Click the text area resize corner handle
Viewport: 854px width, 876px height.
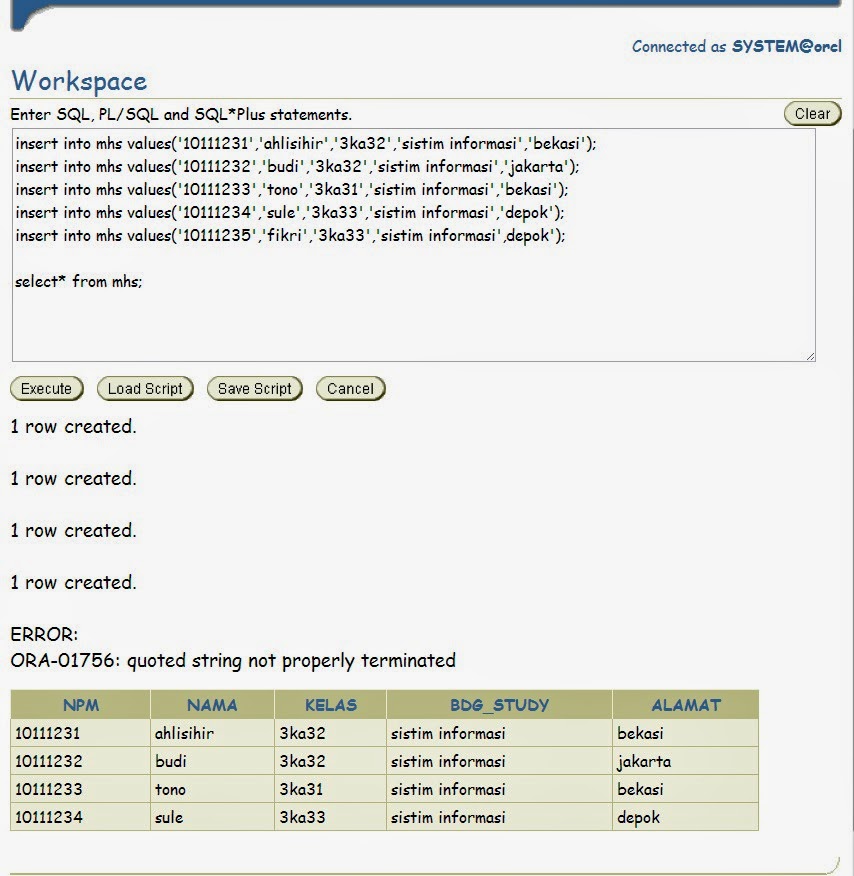(x=812, y=355)
